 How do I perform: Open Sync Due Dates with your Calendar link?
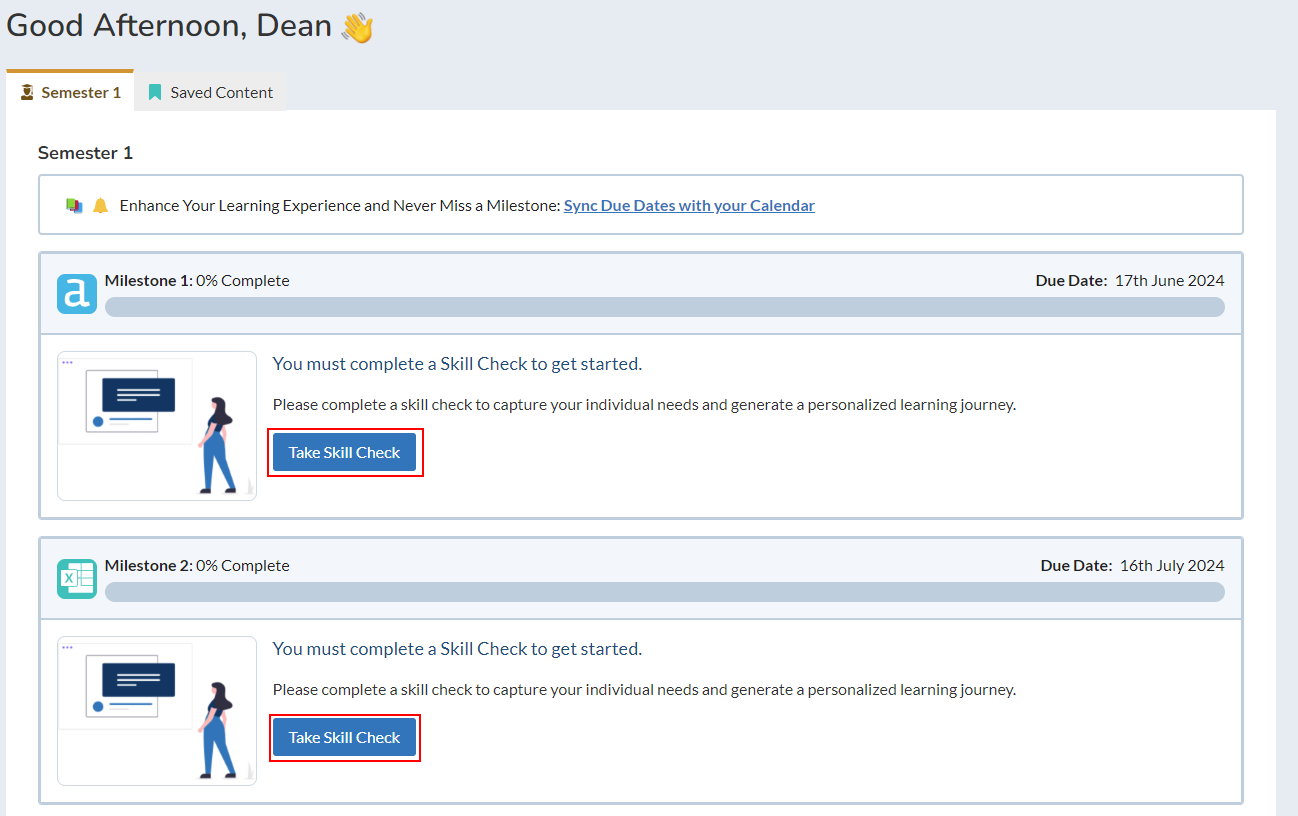[x=689, y=206]
